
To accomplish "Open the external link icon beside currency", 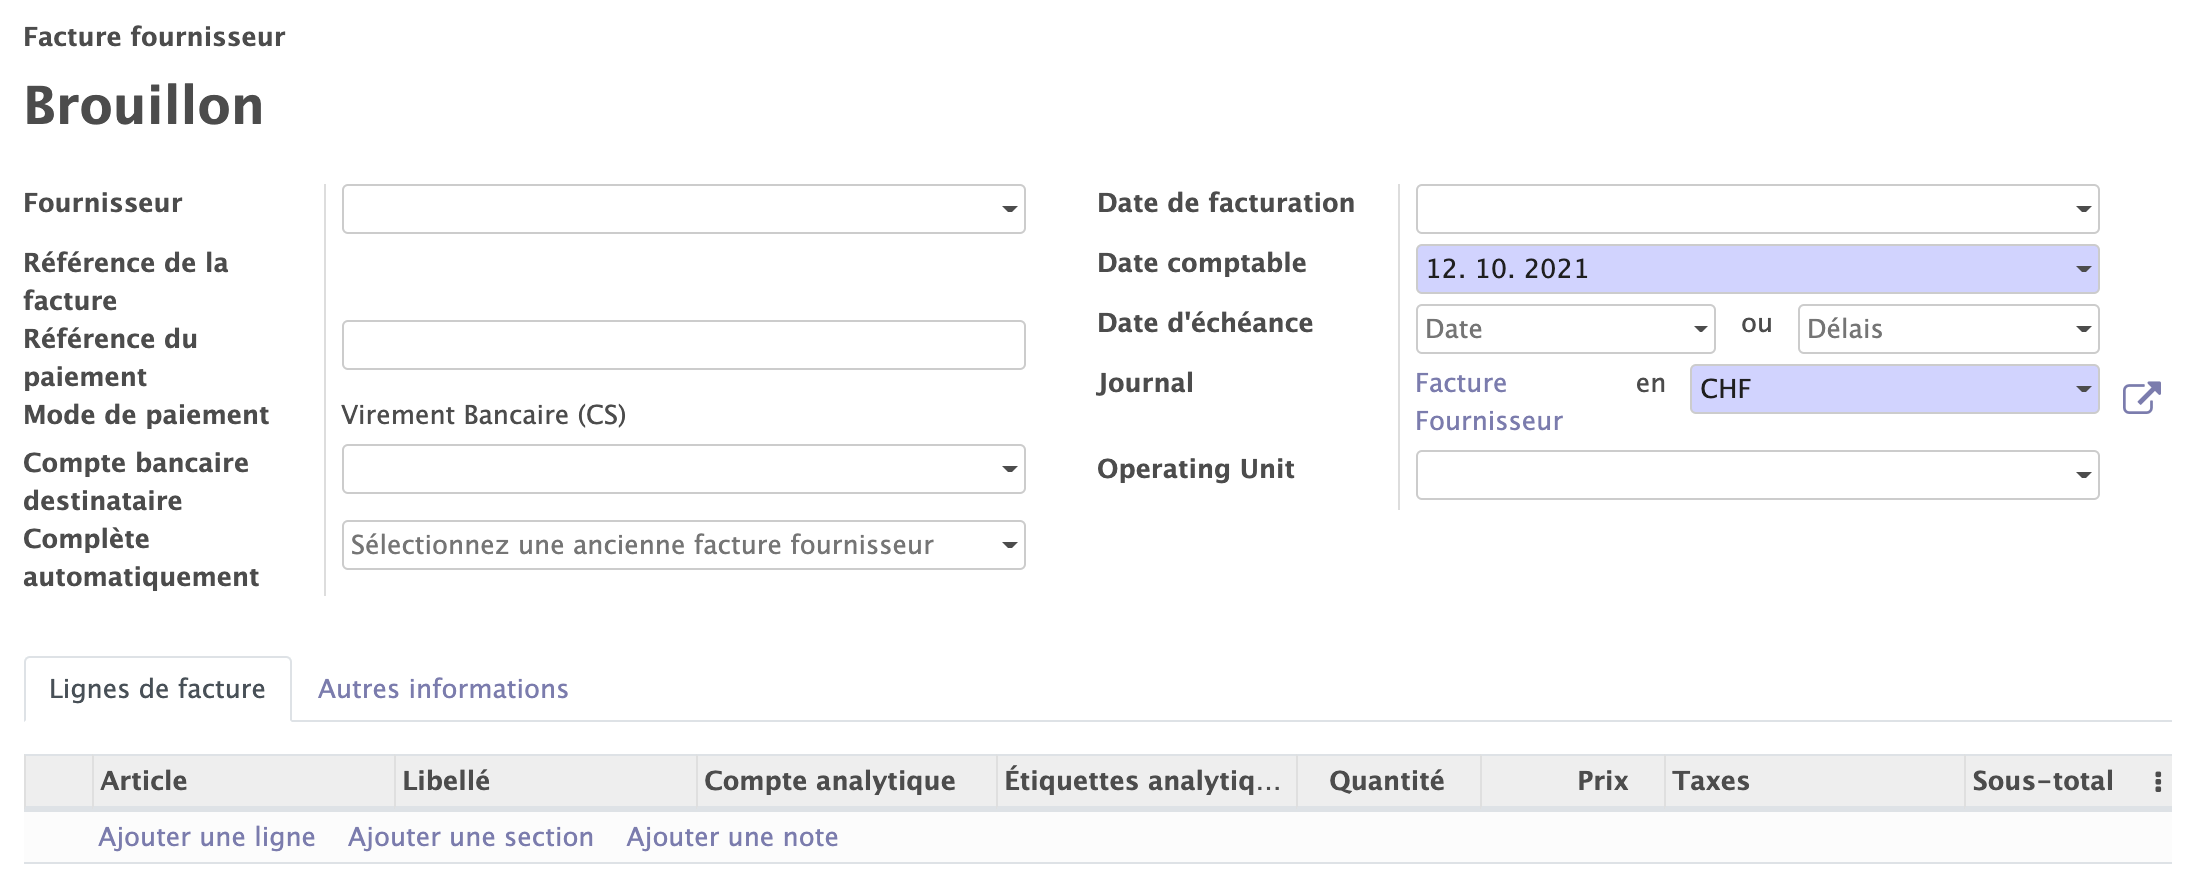I will (x=2141, y=397).
